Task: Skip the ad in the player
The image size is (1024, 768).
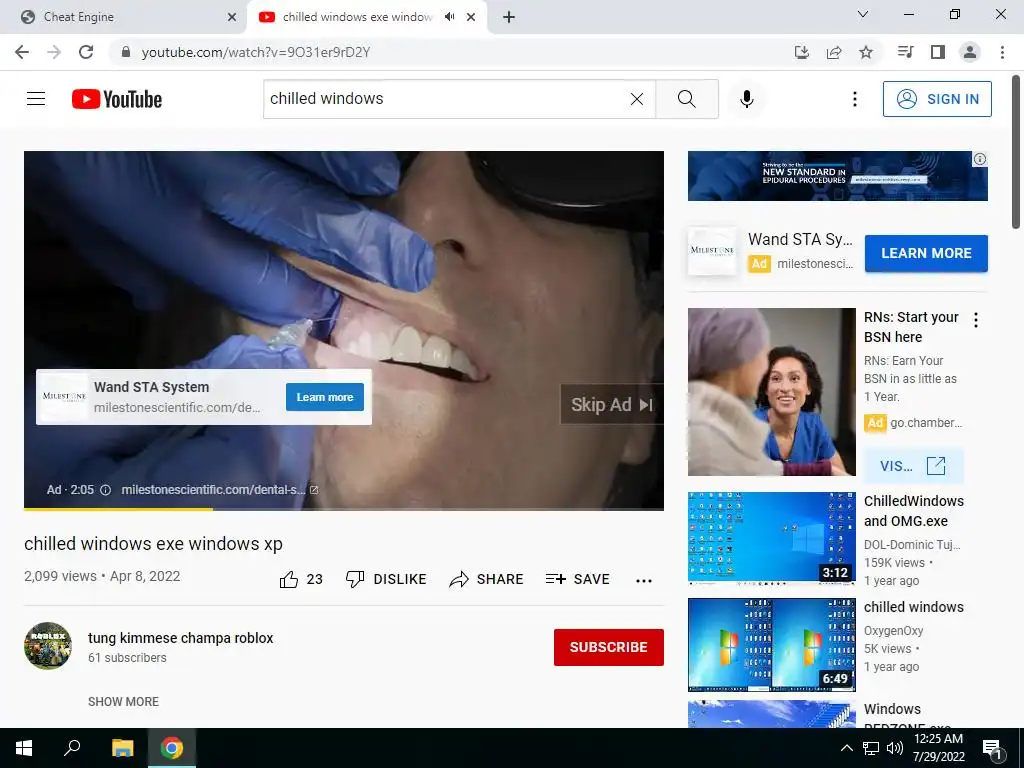Action: (612, 405)
